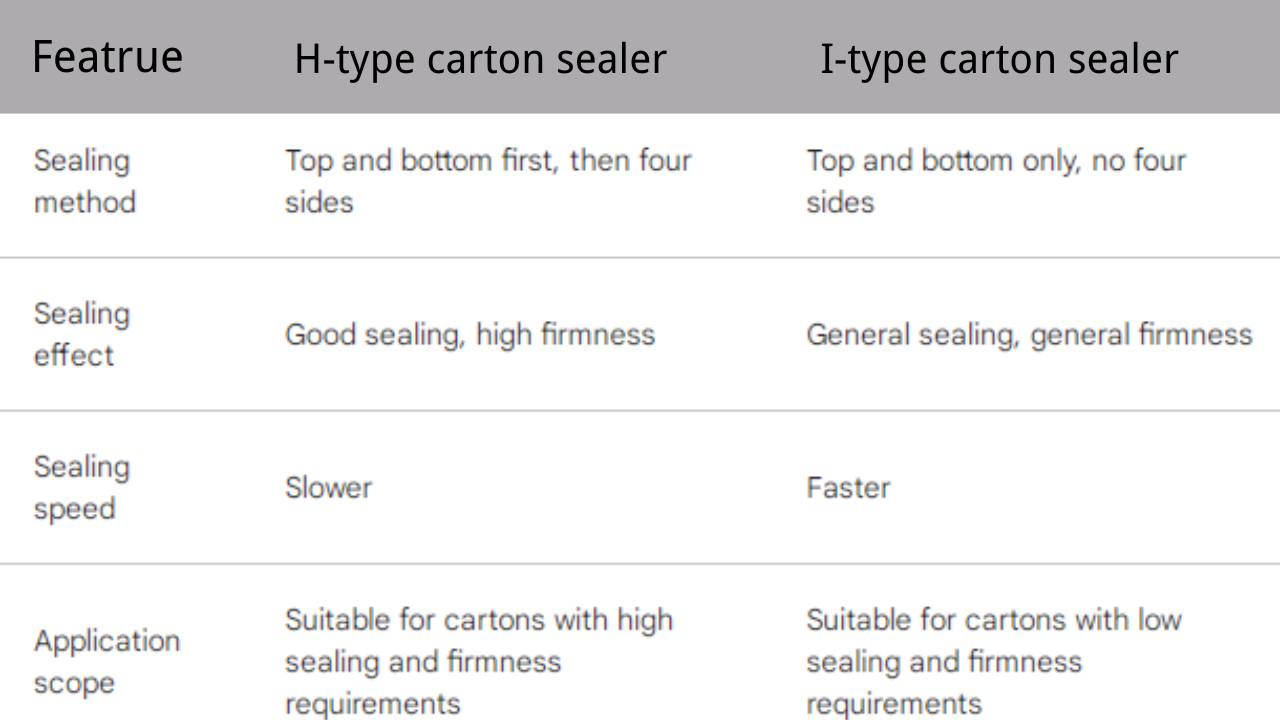The width and height of the screenshot is (1280, 720).
Task: Click the divider line below the Sealing speed row
Action: (x=640, y=564)
